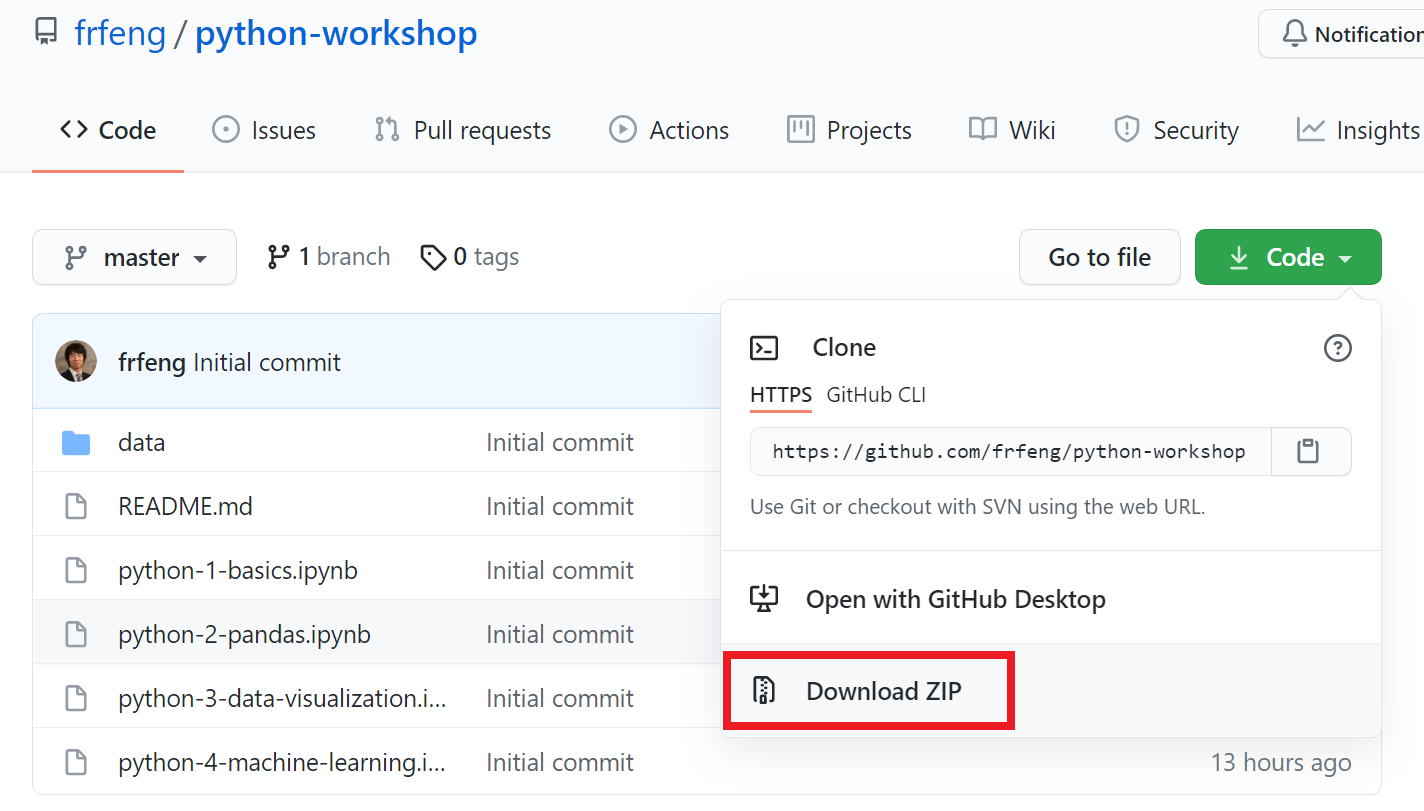1424x811 pixels.
Task: Open python-3-data-visualization notebook file
Action: [x=282, y=698]
